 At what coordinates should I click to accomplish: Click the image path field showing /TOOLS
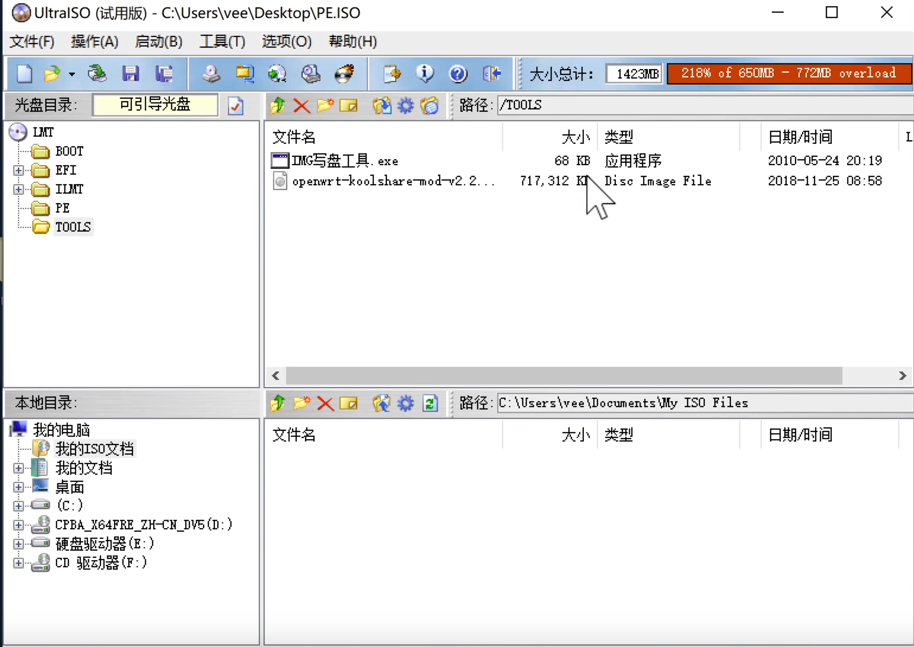click(x=705, y=105)
